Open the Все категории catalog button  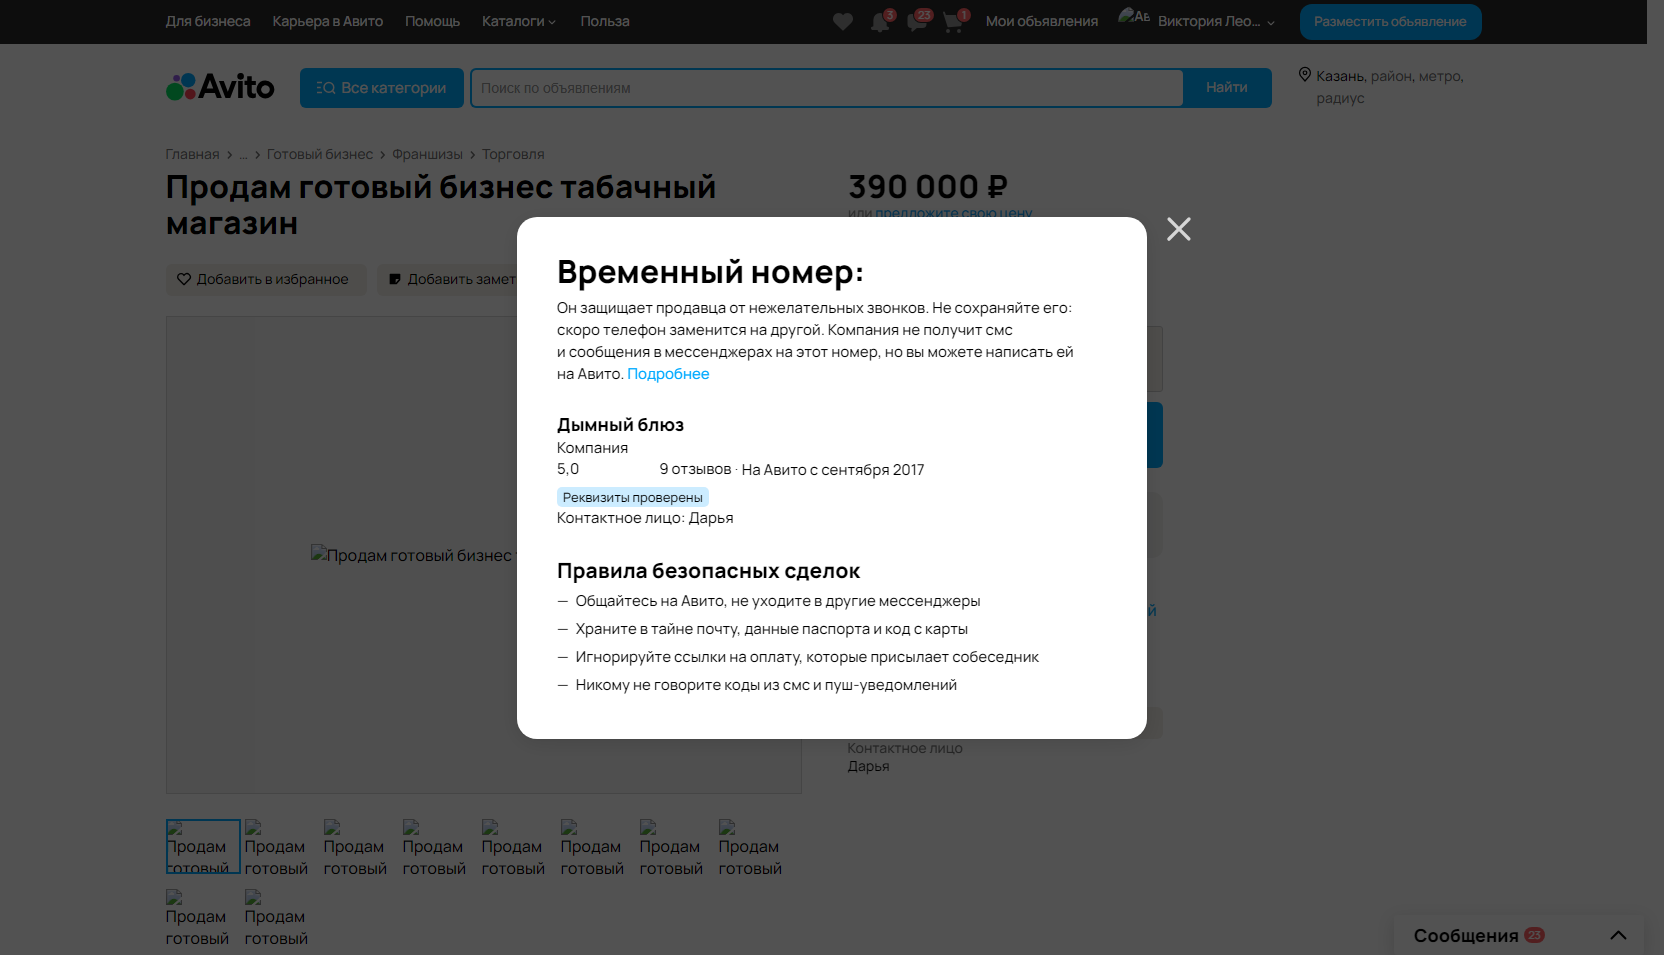382,88
